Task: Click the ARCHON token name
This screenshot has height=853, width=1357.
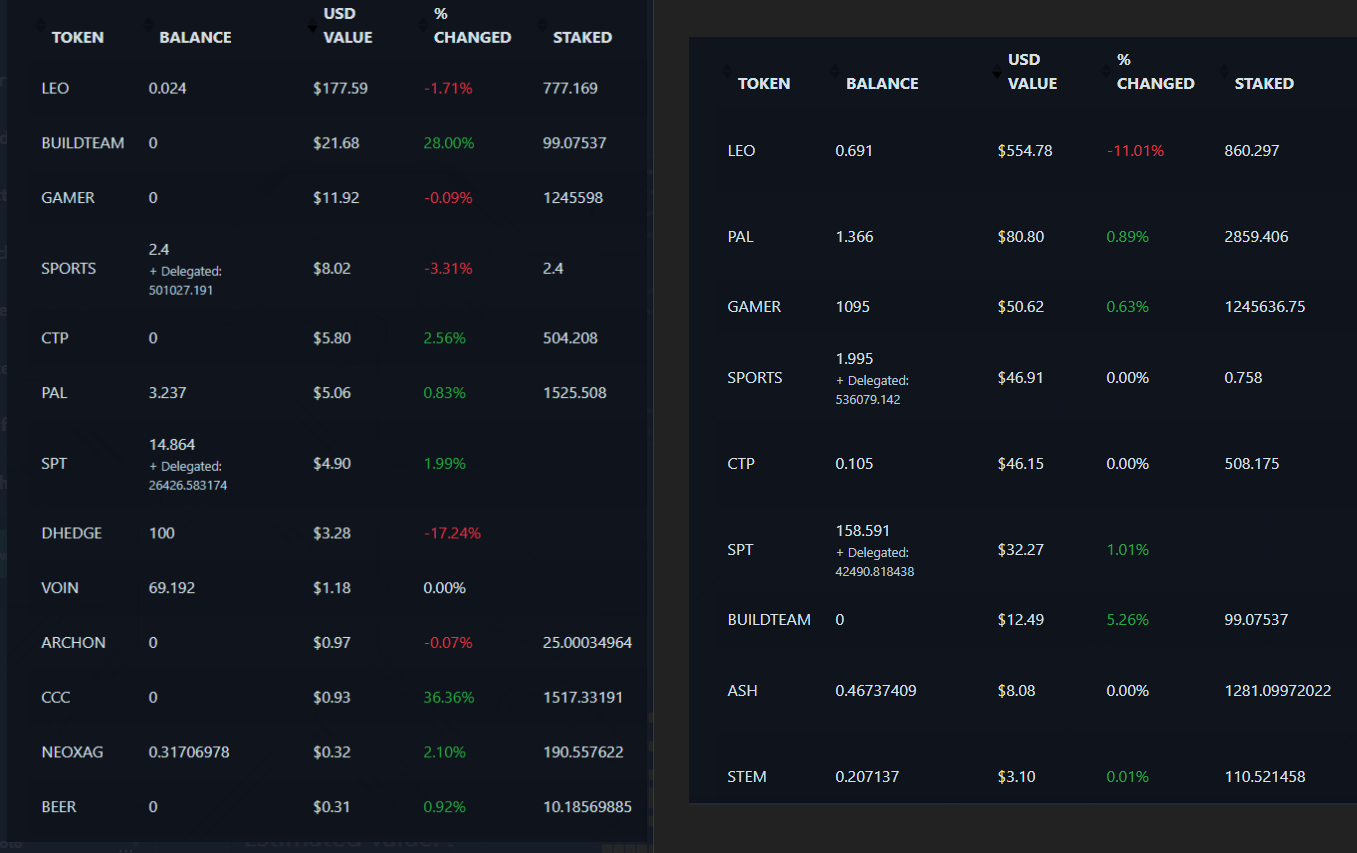Action: coord(73,643)
